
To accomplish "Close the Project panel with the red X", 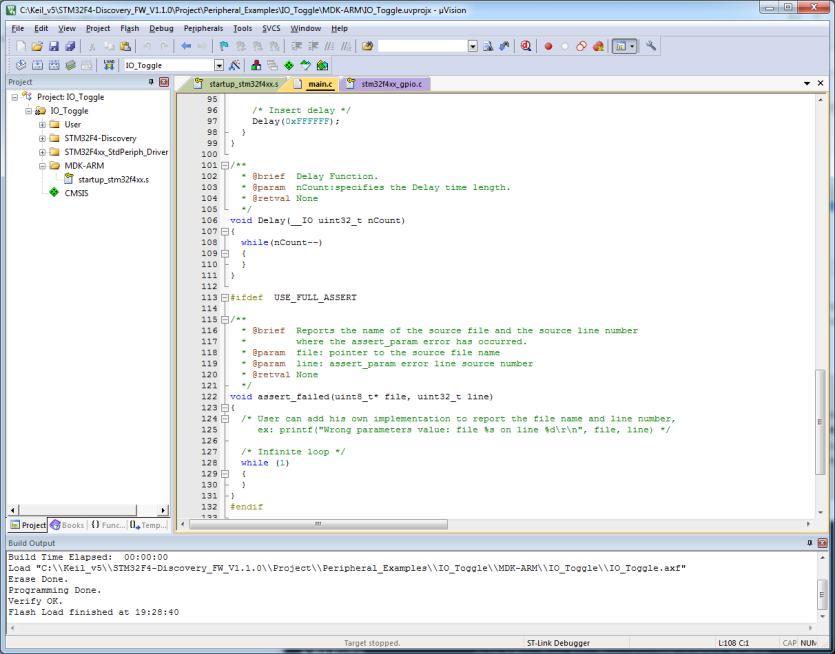I will 163,81.
